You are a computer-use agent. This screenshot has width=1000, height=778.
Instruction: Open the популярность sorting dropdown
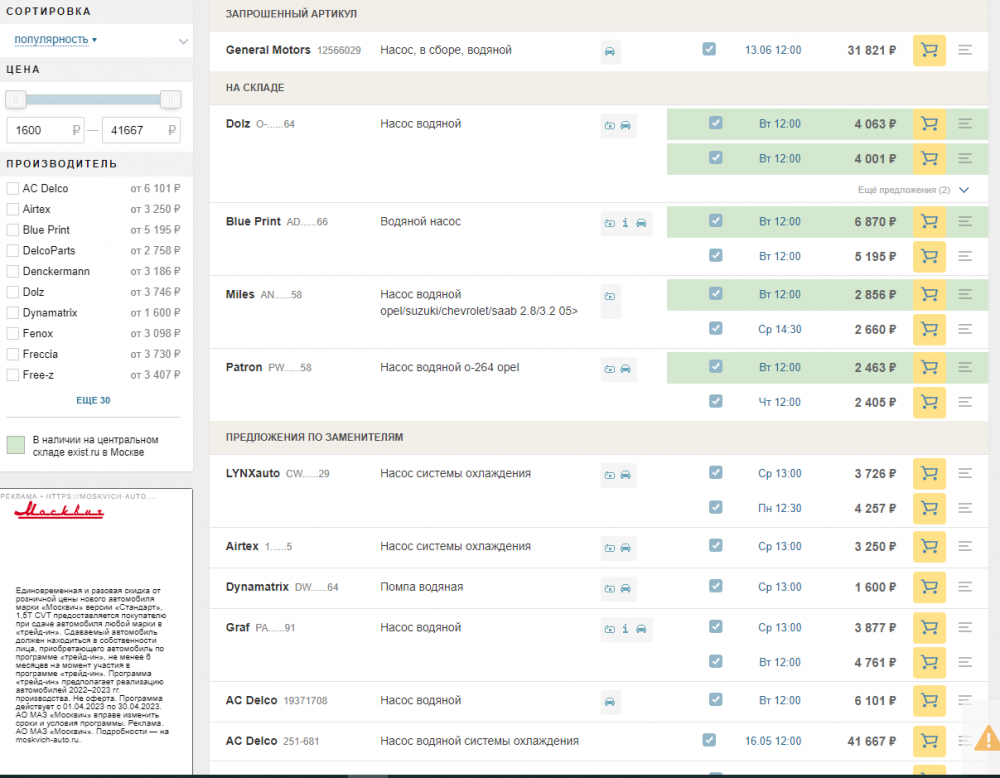pos(56,40)
